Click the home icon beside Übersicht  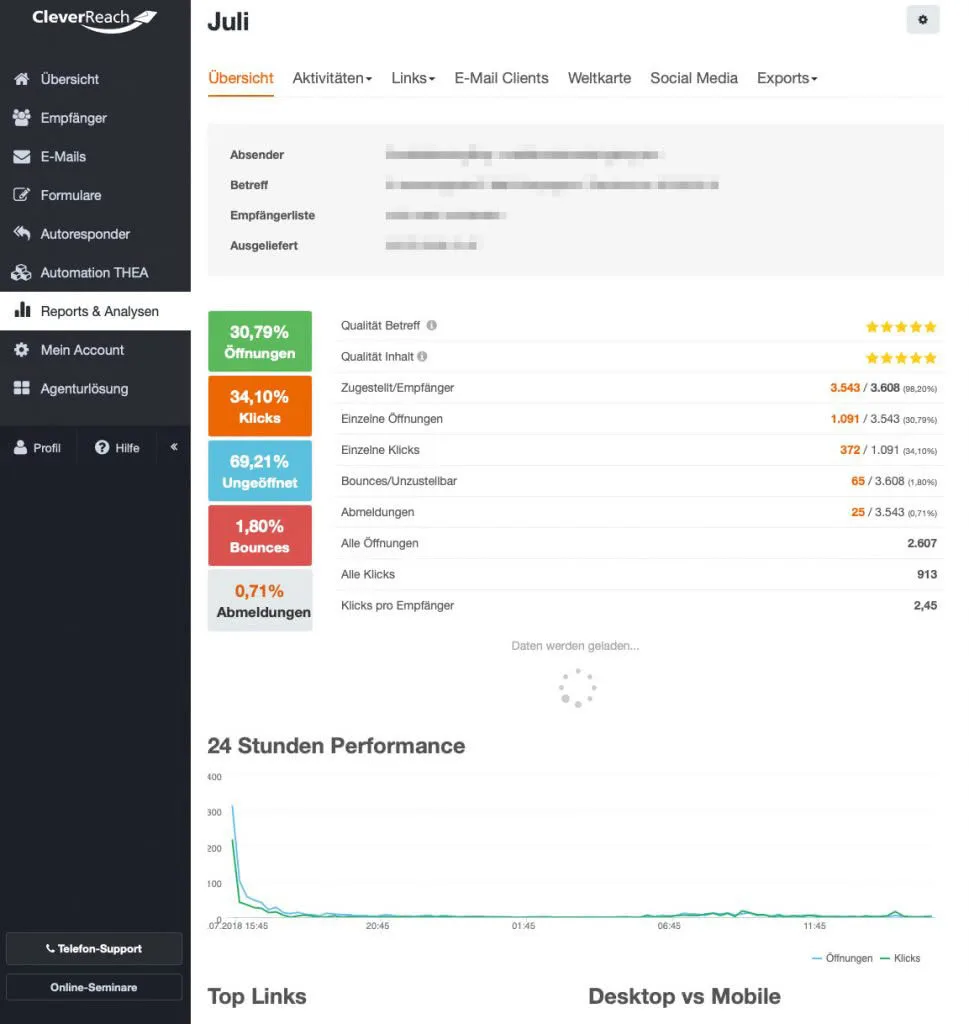22,79
